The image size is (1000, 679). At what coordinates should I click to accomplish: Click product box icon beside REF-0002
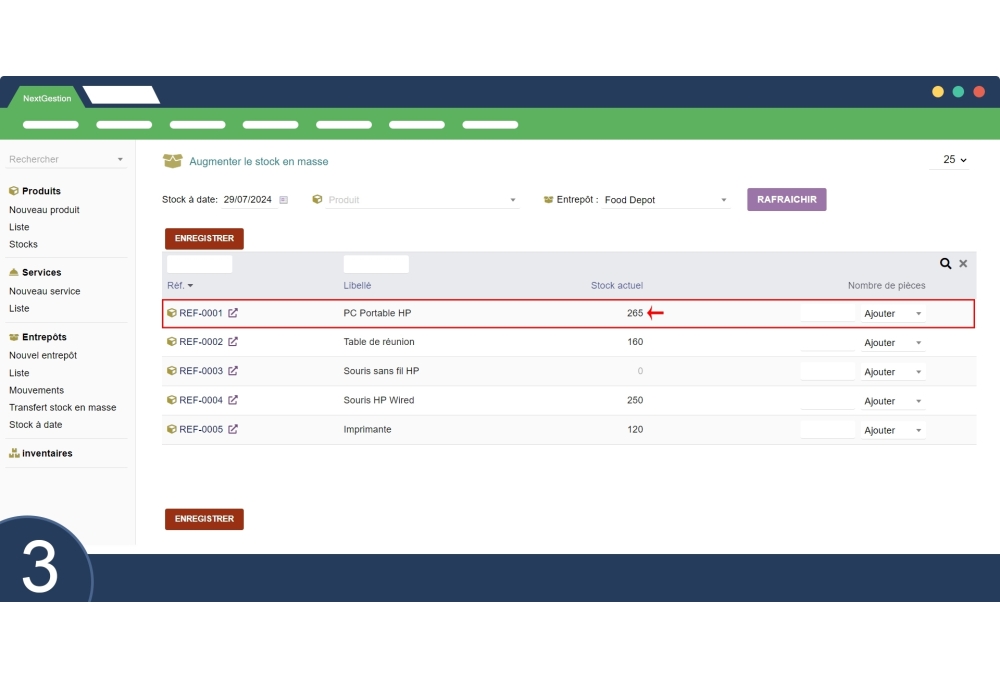172,342
